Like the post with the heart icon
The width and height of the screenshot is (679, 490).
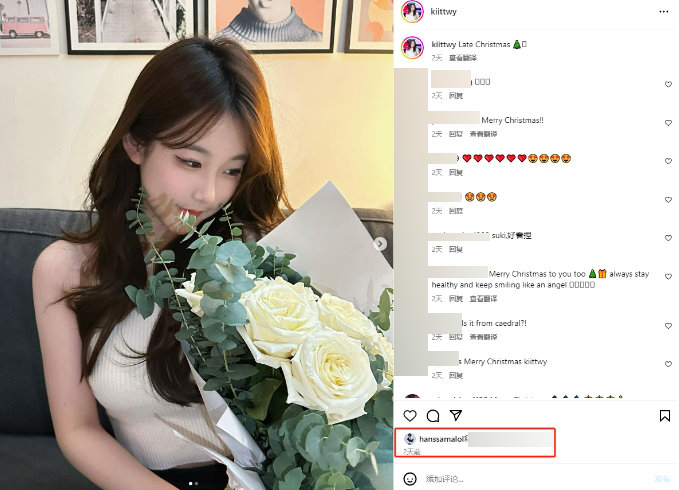point(410,416)
